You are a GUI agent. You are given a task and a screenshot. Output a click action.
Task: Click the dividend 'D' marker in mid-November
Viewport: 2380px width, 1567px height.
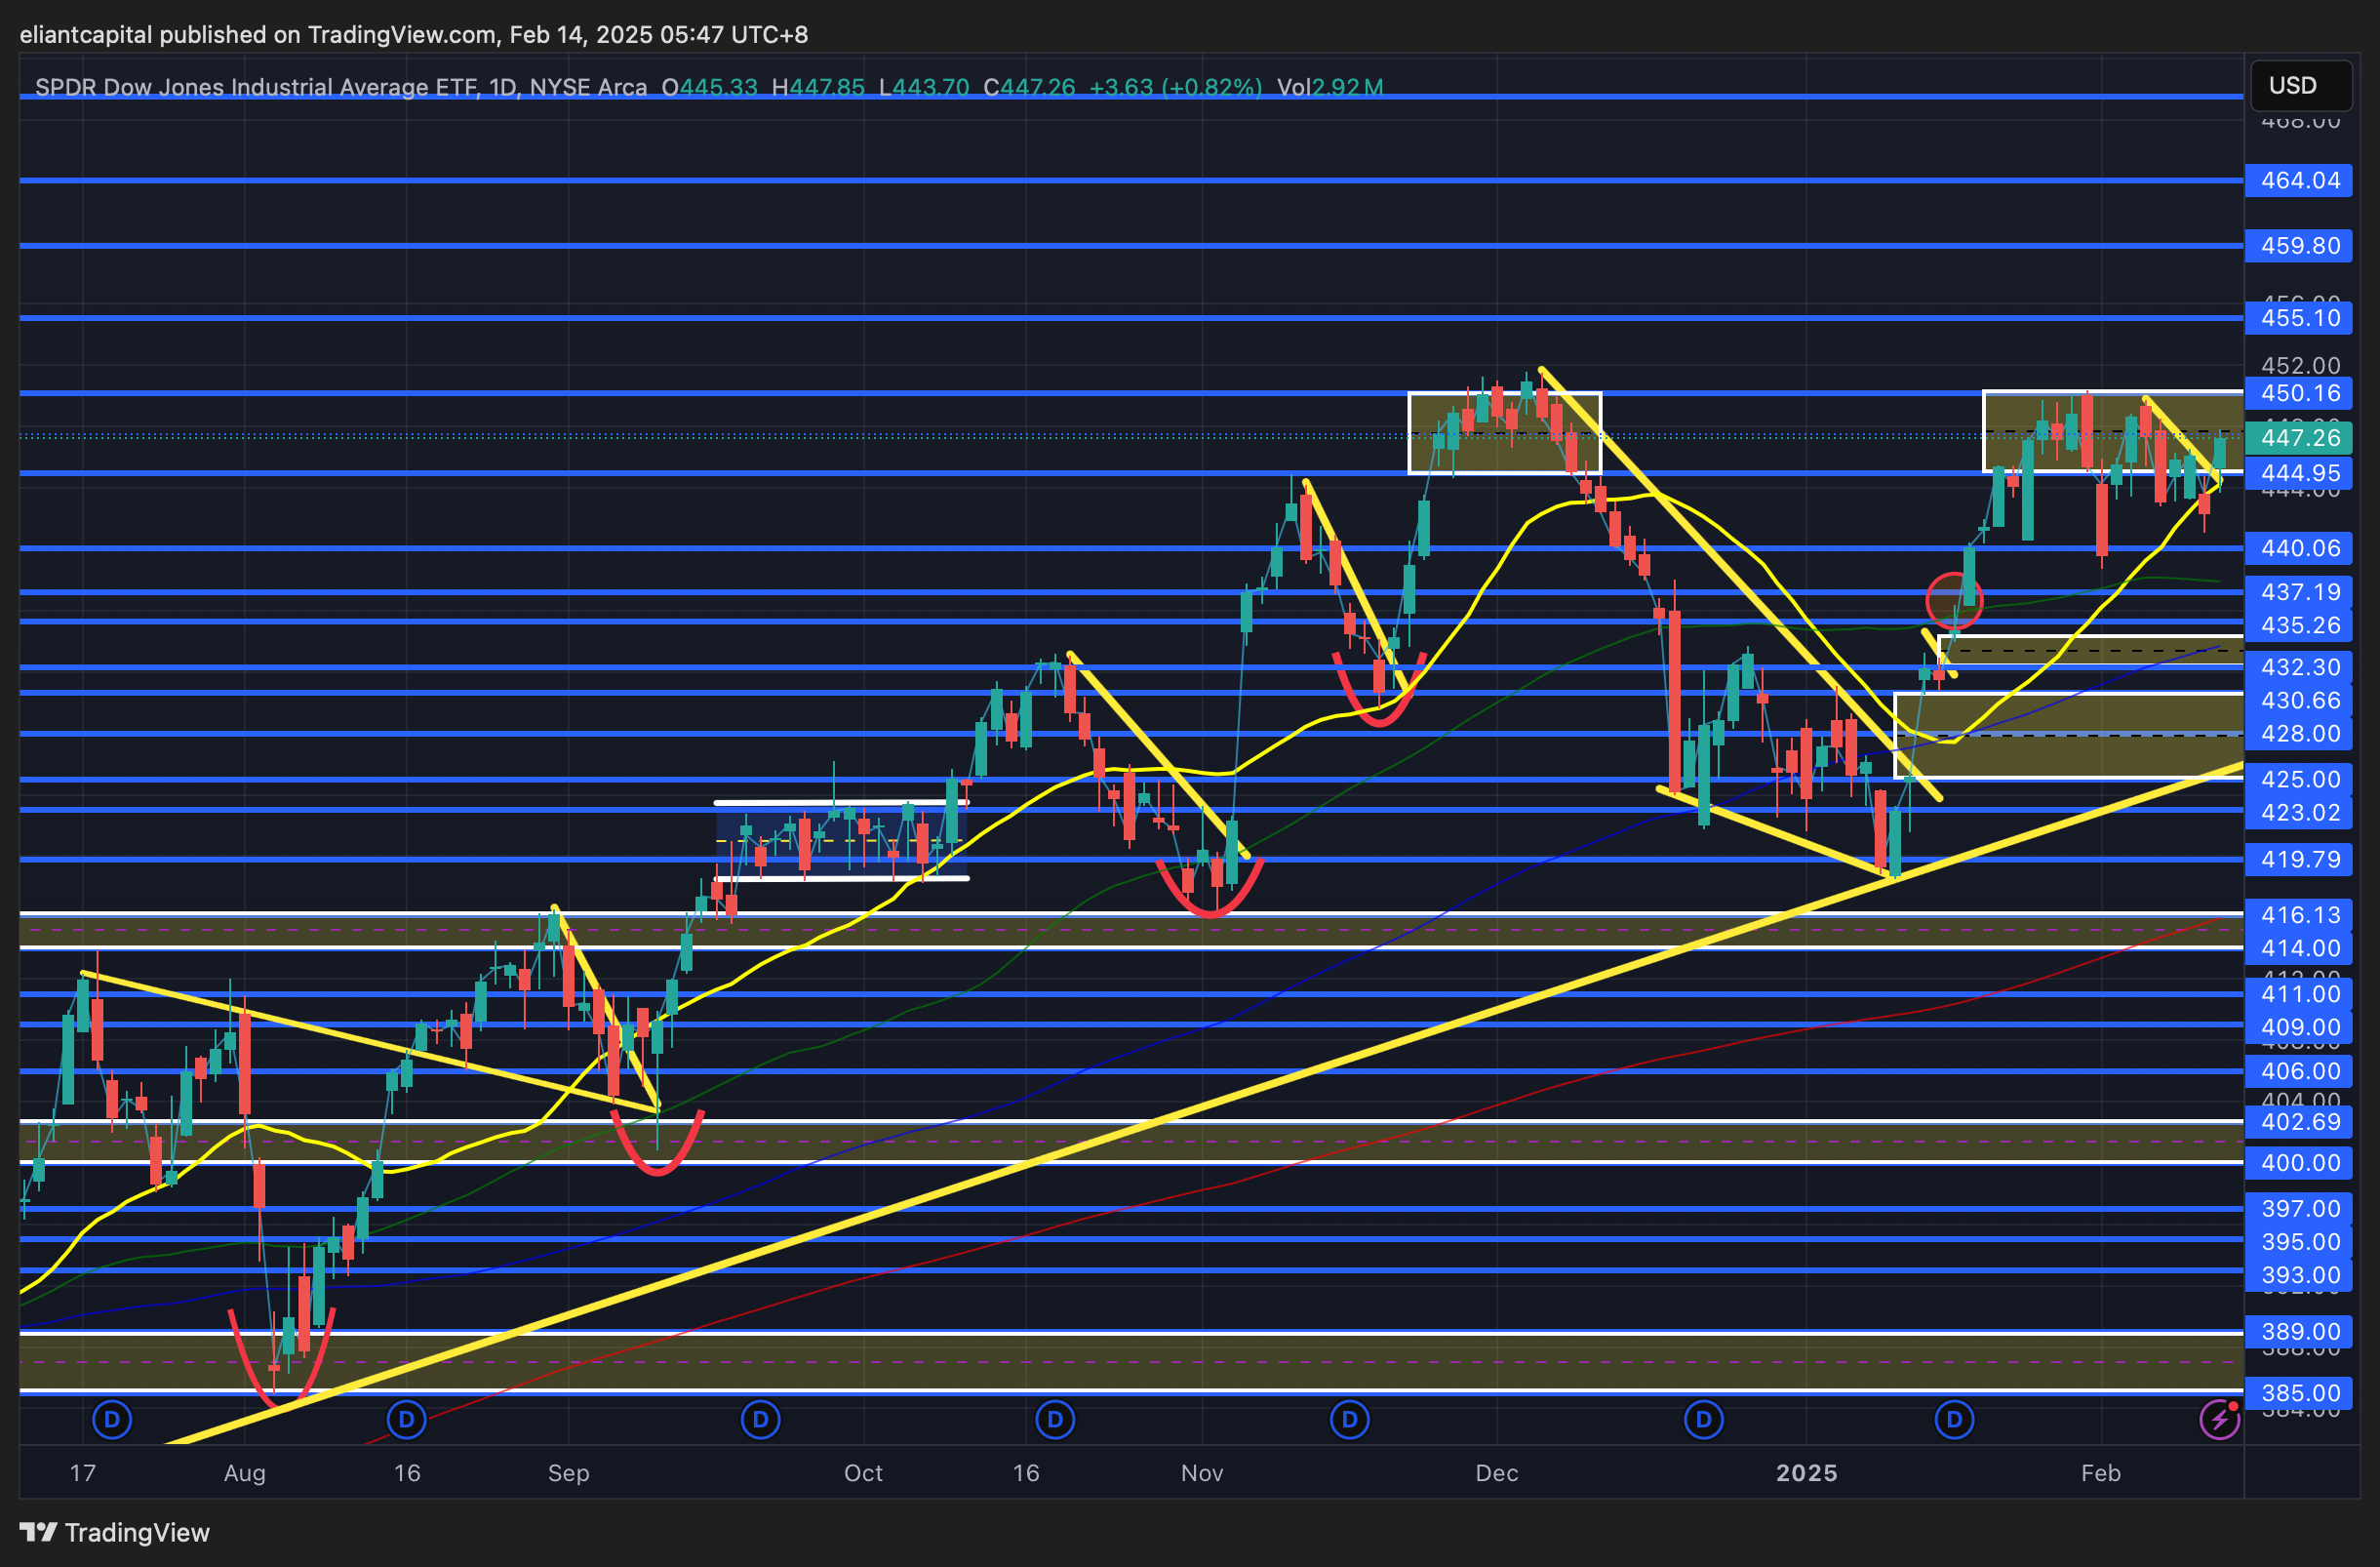point(1349,1419)
